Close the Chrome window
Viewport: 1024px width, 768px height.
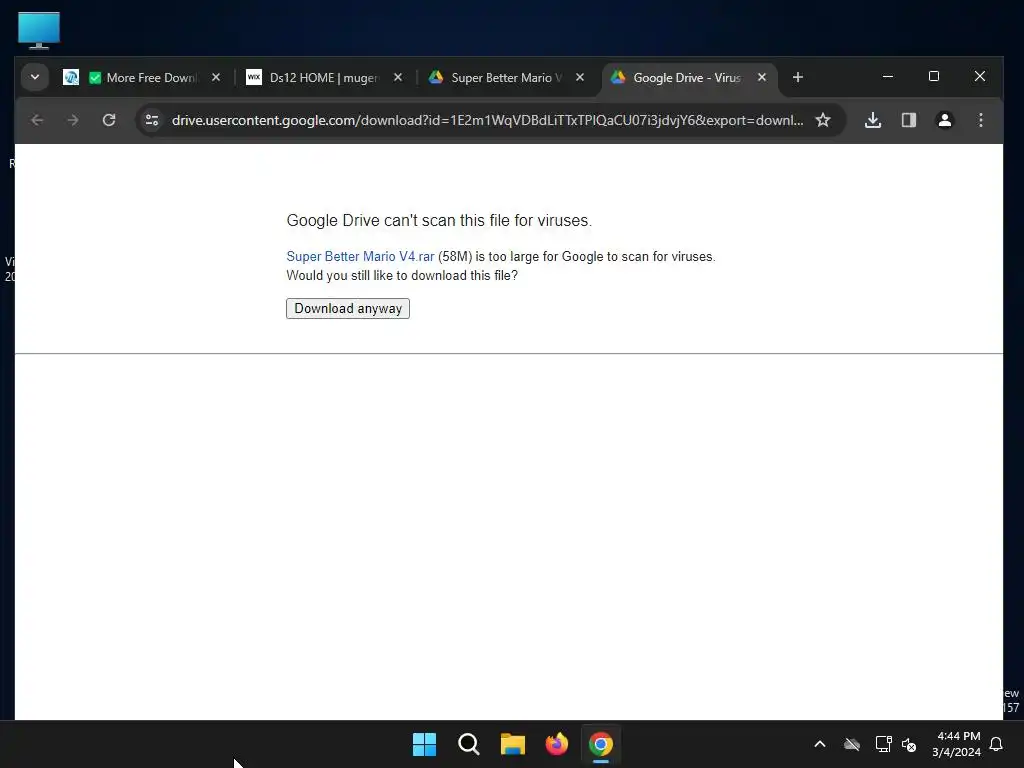point(980,76)
